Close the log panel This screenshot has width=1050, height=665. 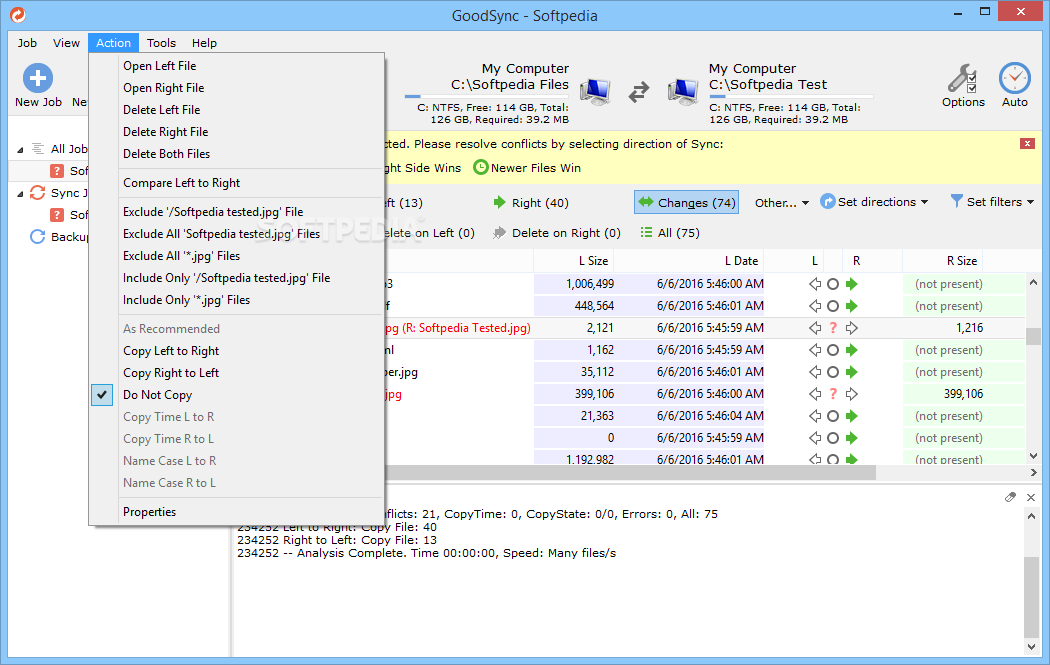1031,497
